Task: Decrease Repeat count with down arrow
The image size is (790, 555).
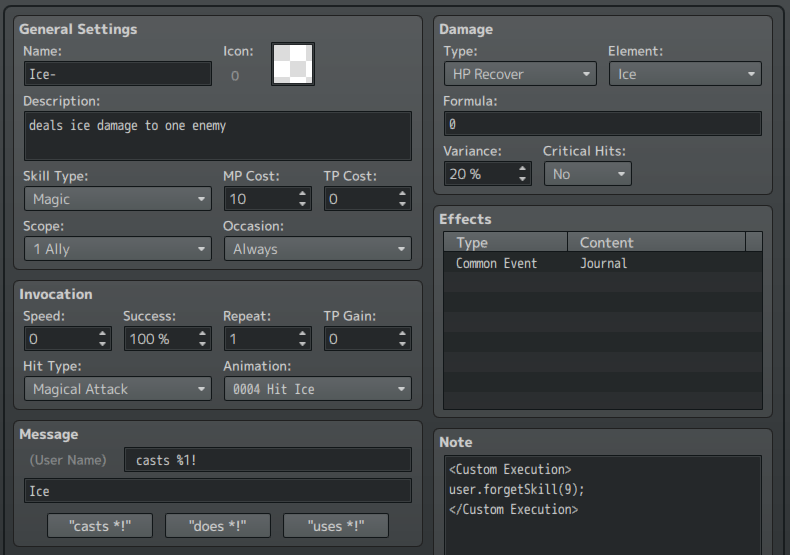Action: pos(302,344)
